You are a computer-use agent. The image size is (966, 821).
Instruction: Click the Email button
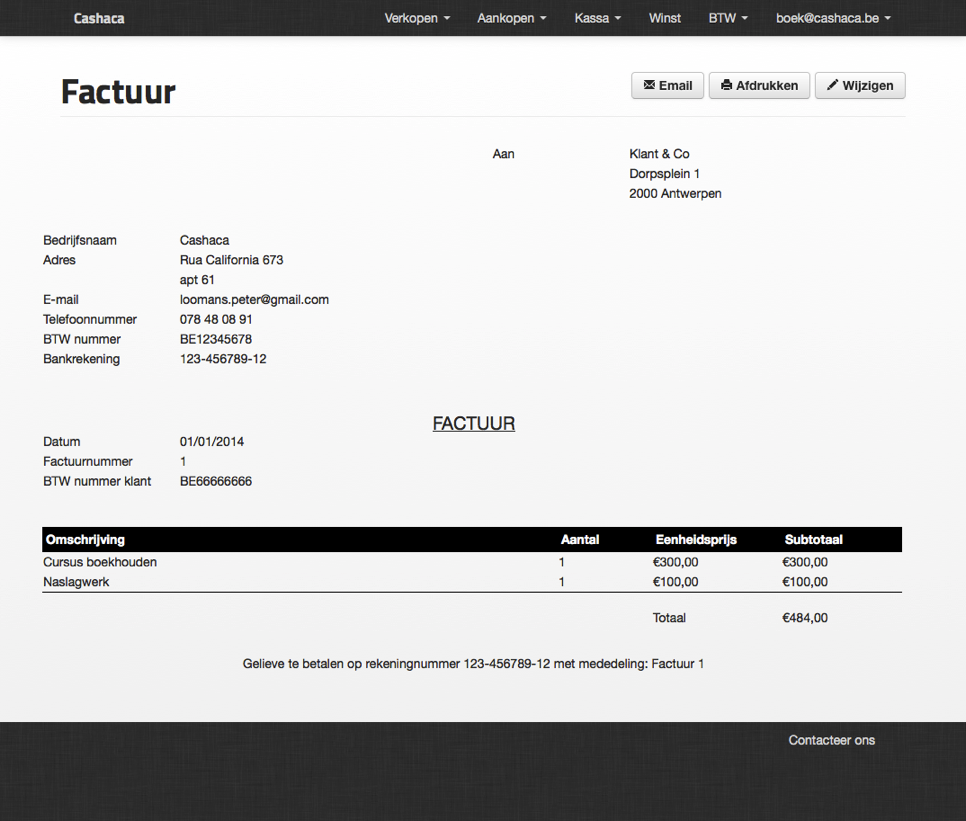pos(667,86)
